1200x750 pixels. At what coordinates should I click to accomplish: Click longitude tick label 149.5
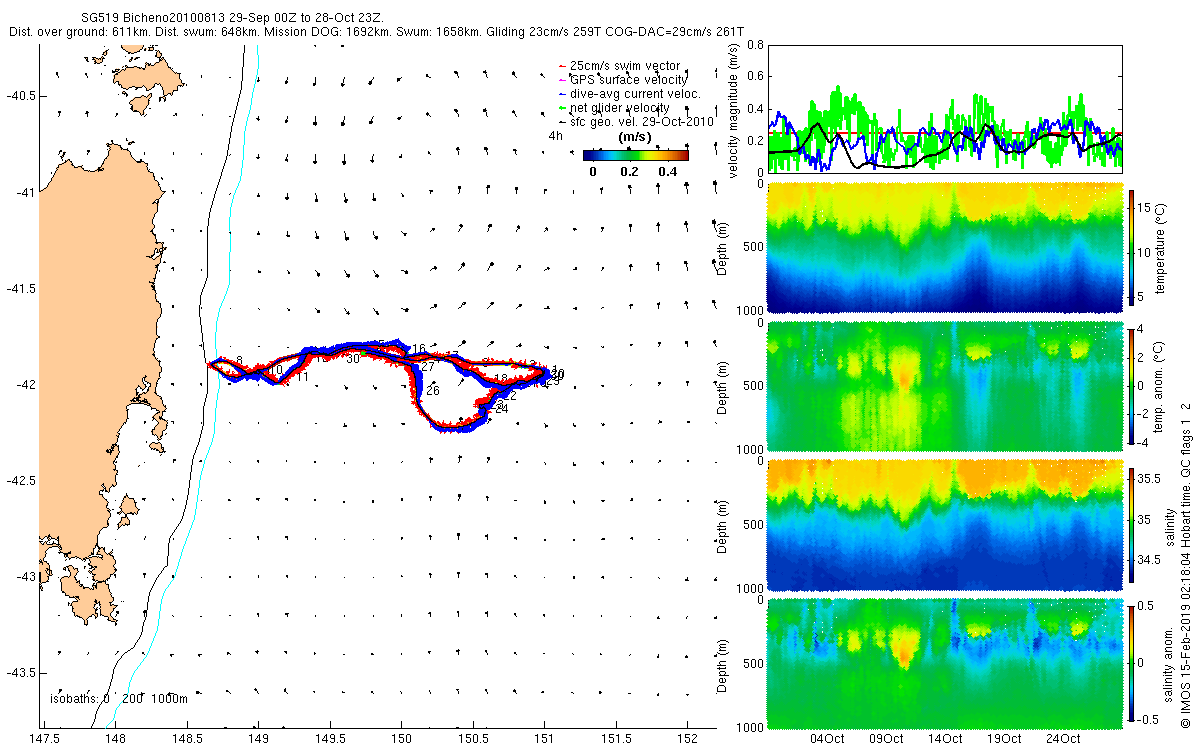(x=330, y=738)
